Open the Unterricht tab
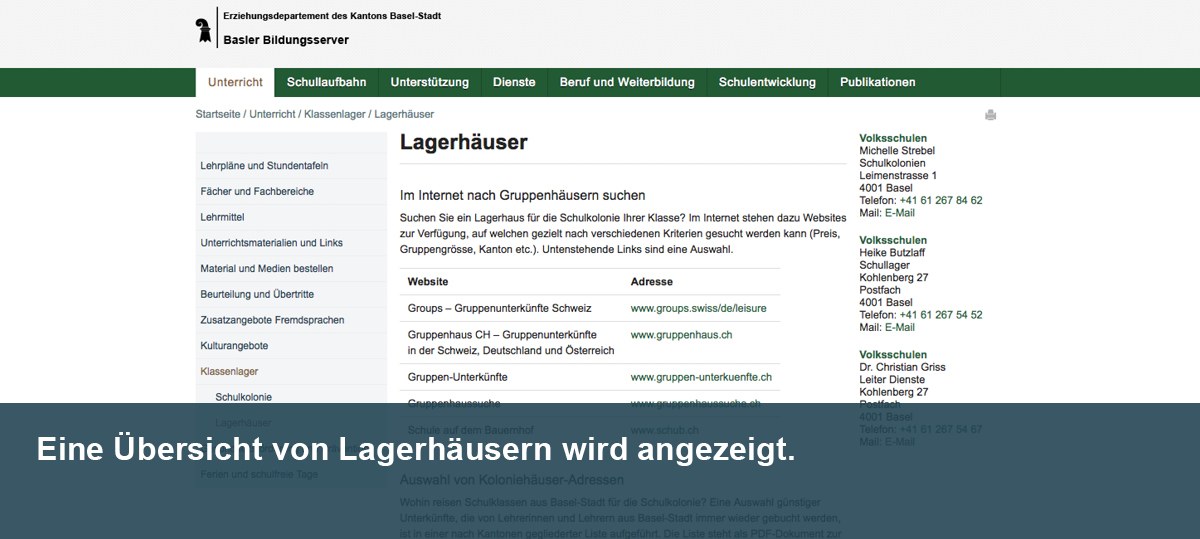Image resolution: width=1200 pixels, height=539 pixels. 235,82
